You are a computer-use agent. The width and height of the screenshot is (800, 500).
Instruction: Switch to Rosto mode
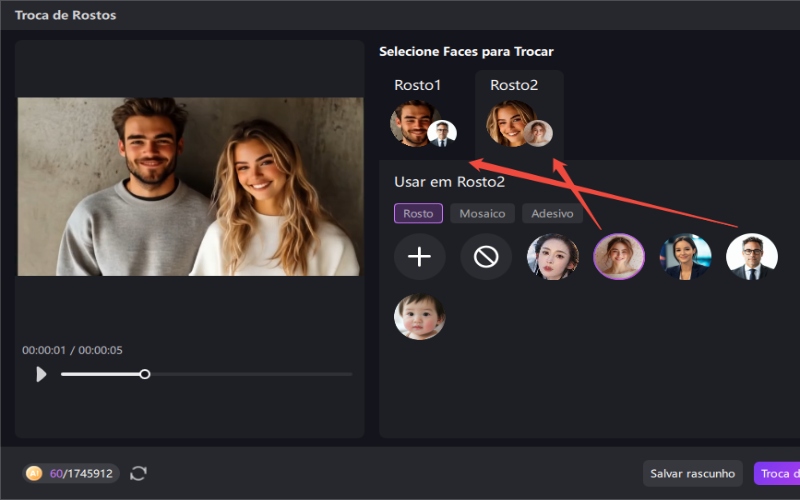[x=418, y=213]
